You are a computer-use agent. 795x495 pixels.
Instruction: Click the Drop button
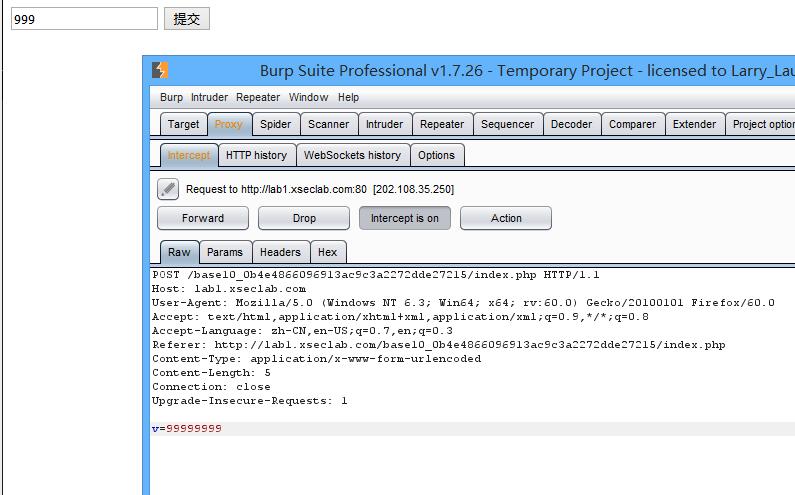(304, 218)
